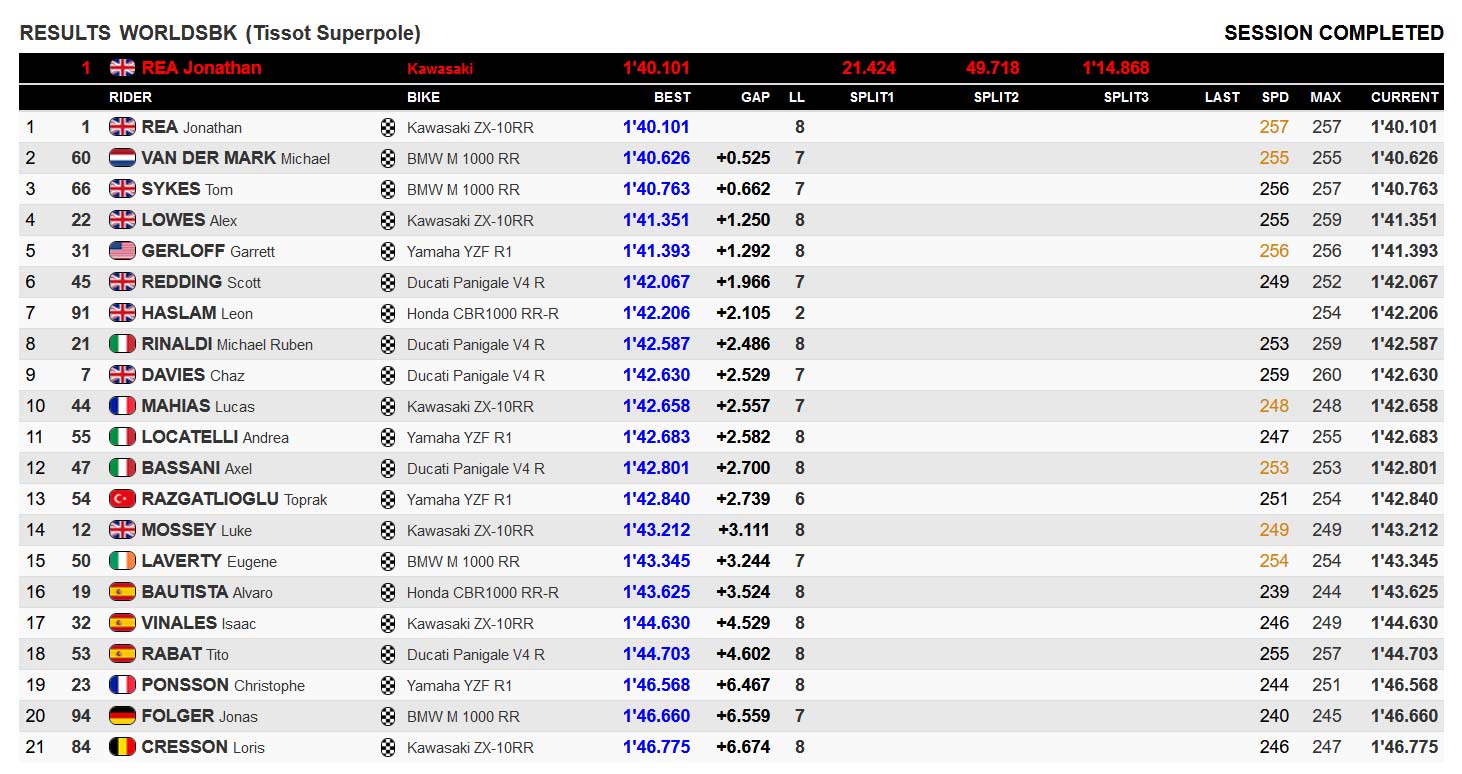Click the Dutch flag beside Van der Mark

(122, 158)
